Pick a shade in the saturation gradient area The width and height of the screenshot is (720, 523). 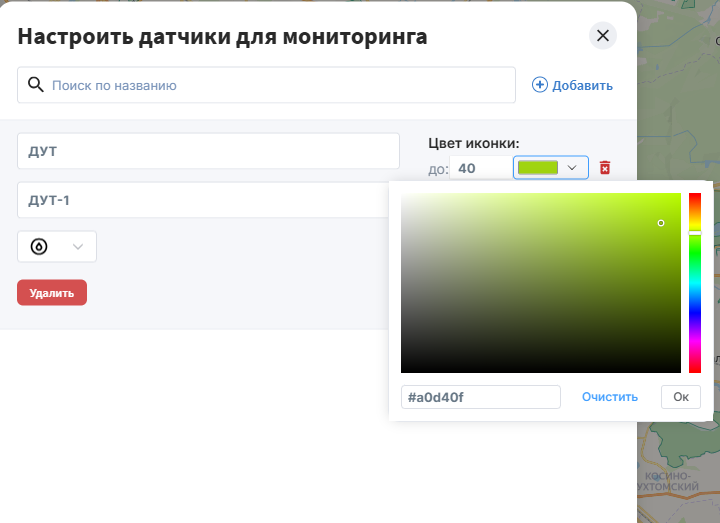pos(541,283)
